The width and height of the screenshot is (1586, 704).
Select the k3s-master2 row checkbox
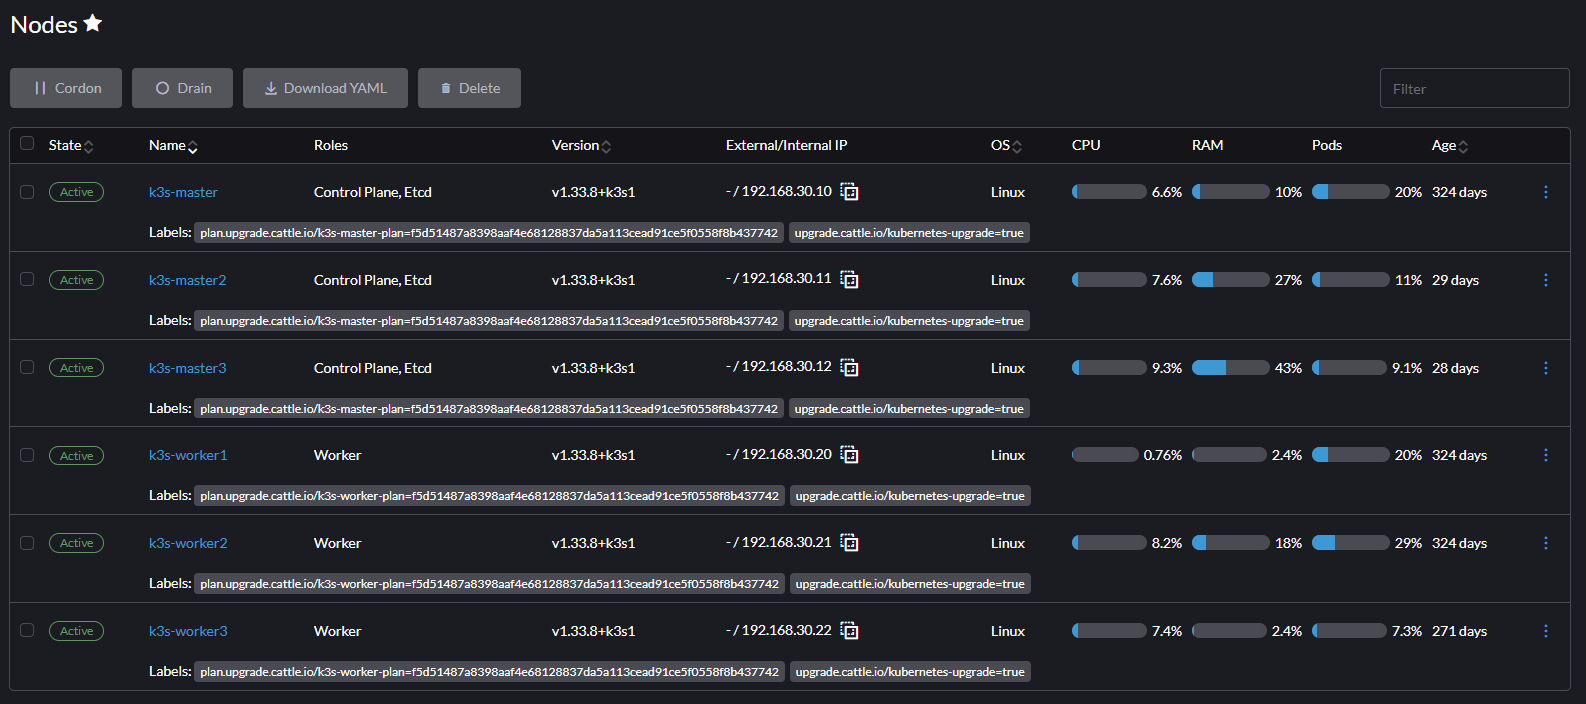click(x=27, y=279)
